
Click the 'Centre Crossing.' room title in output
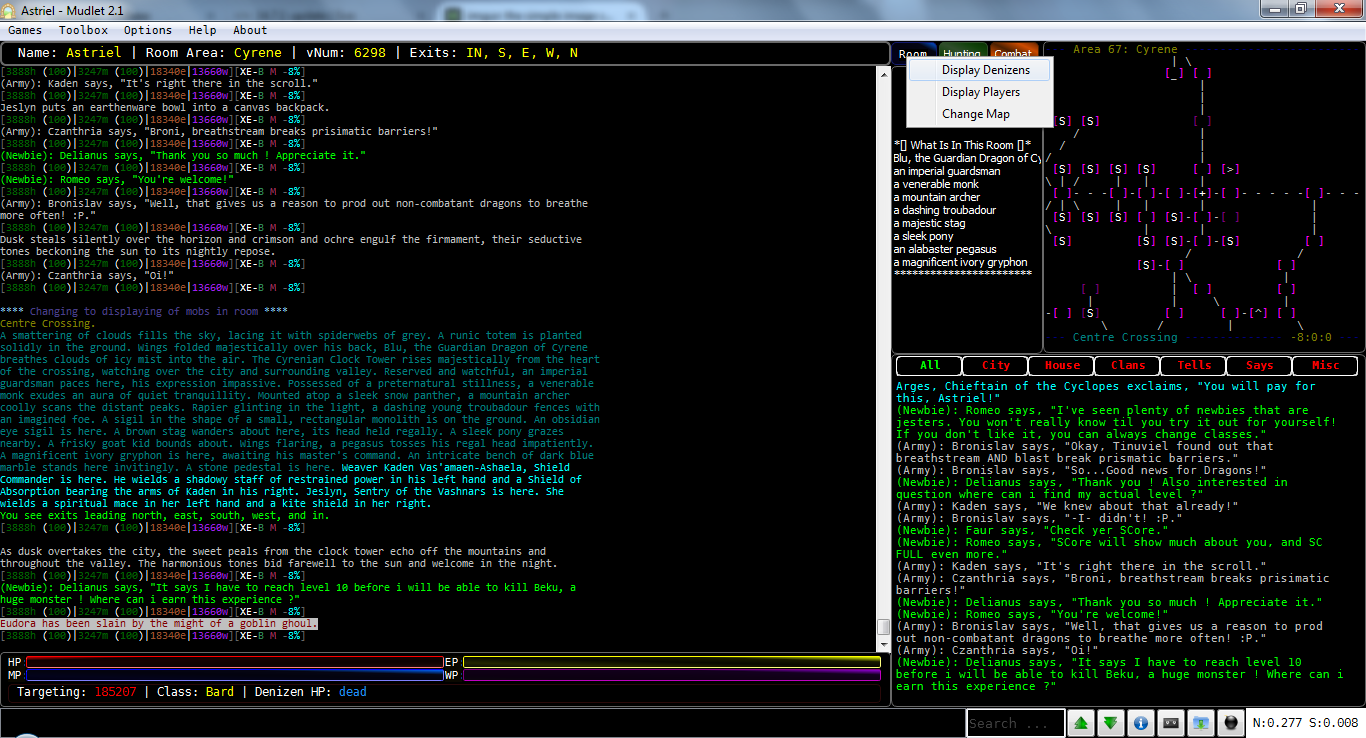(48, 324)
